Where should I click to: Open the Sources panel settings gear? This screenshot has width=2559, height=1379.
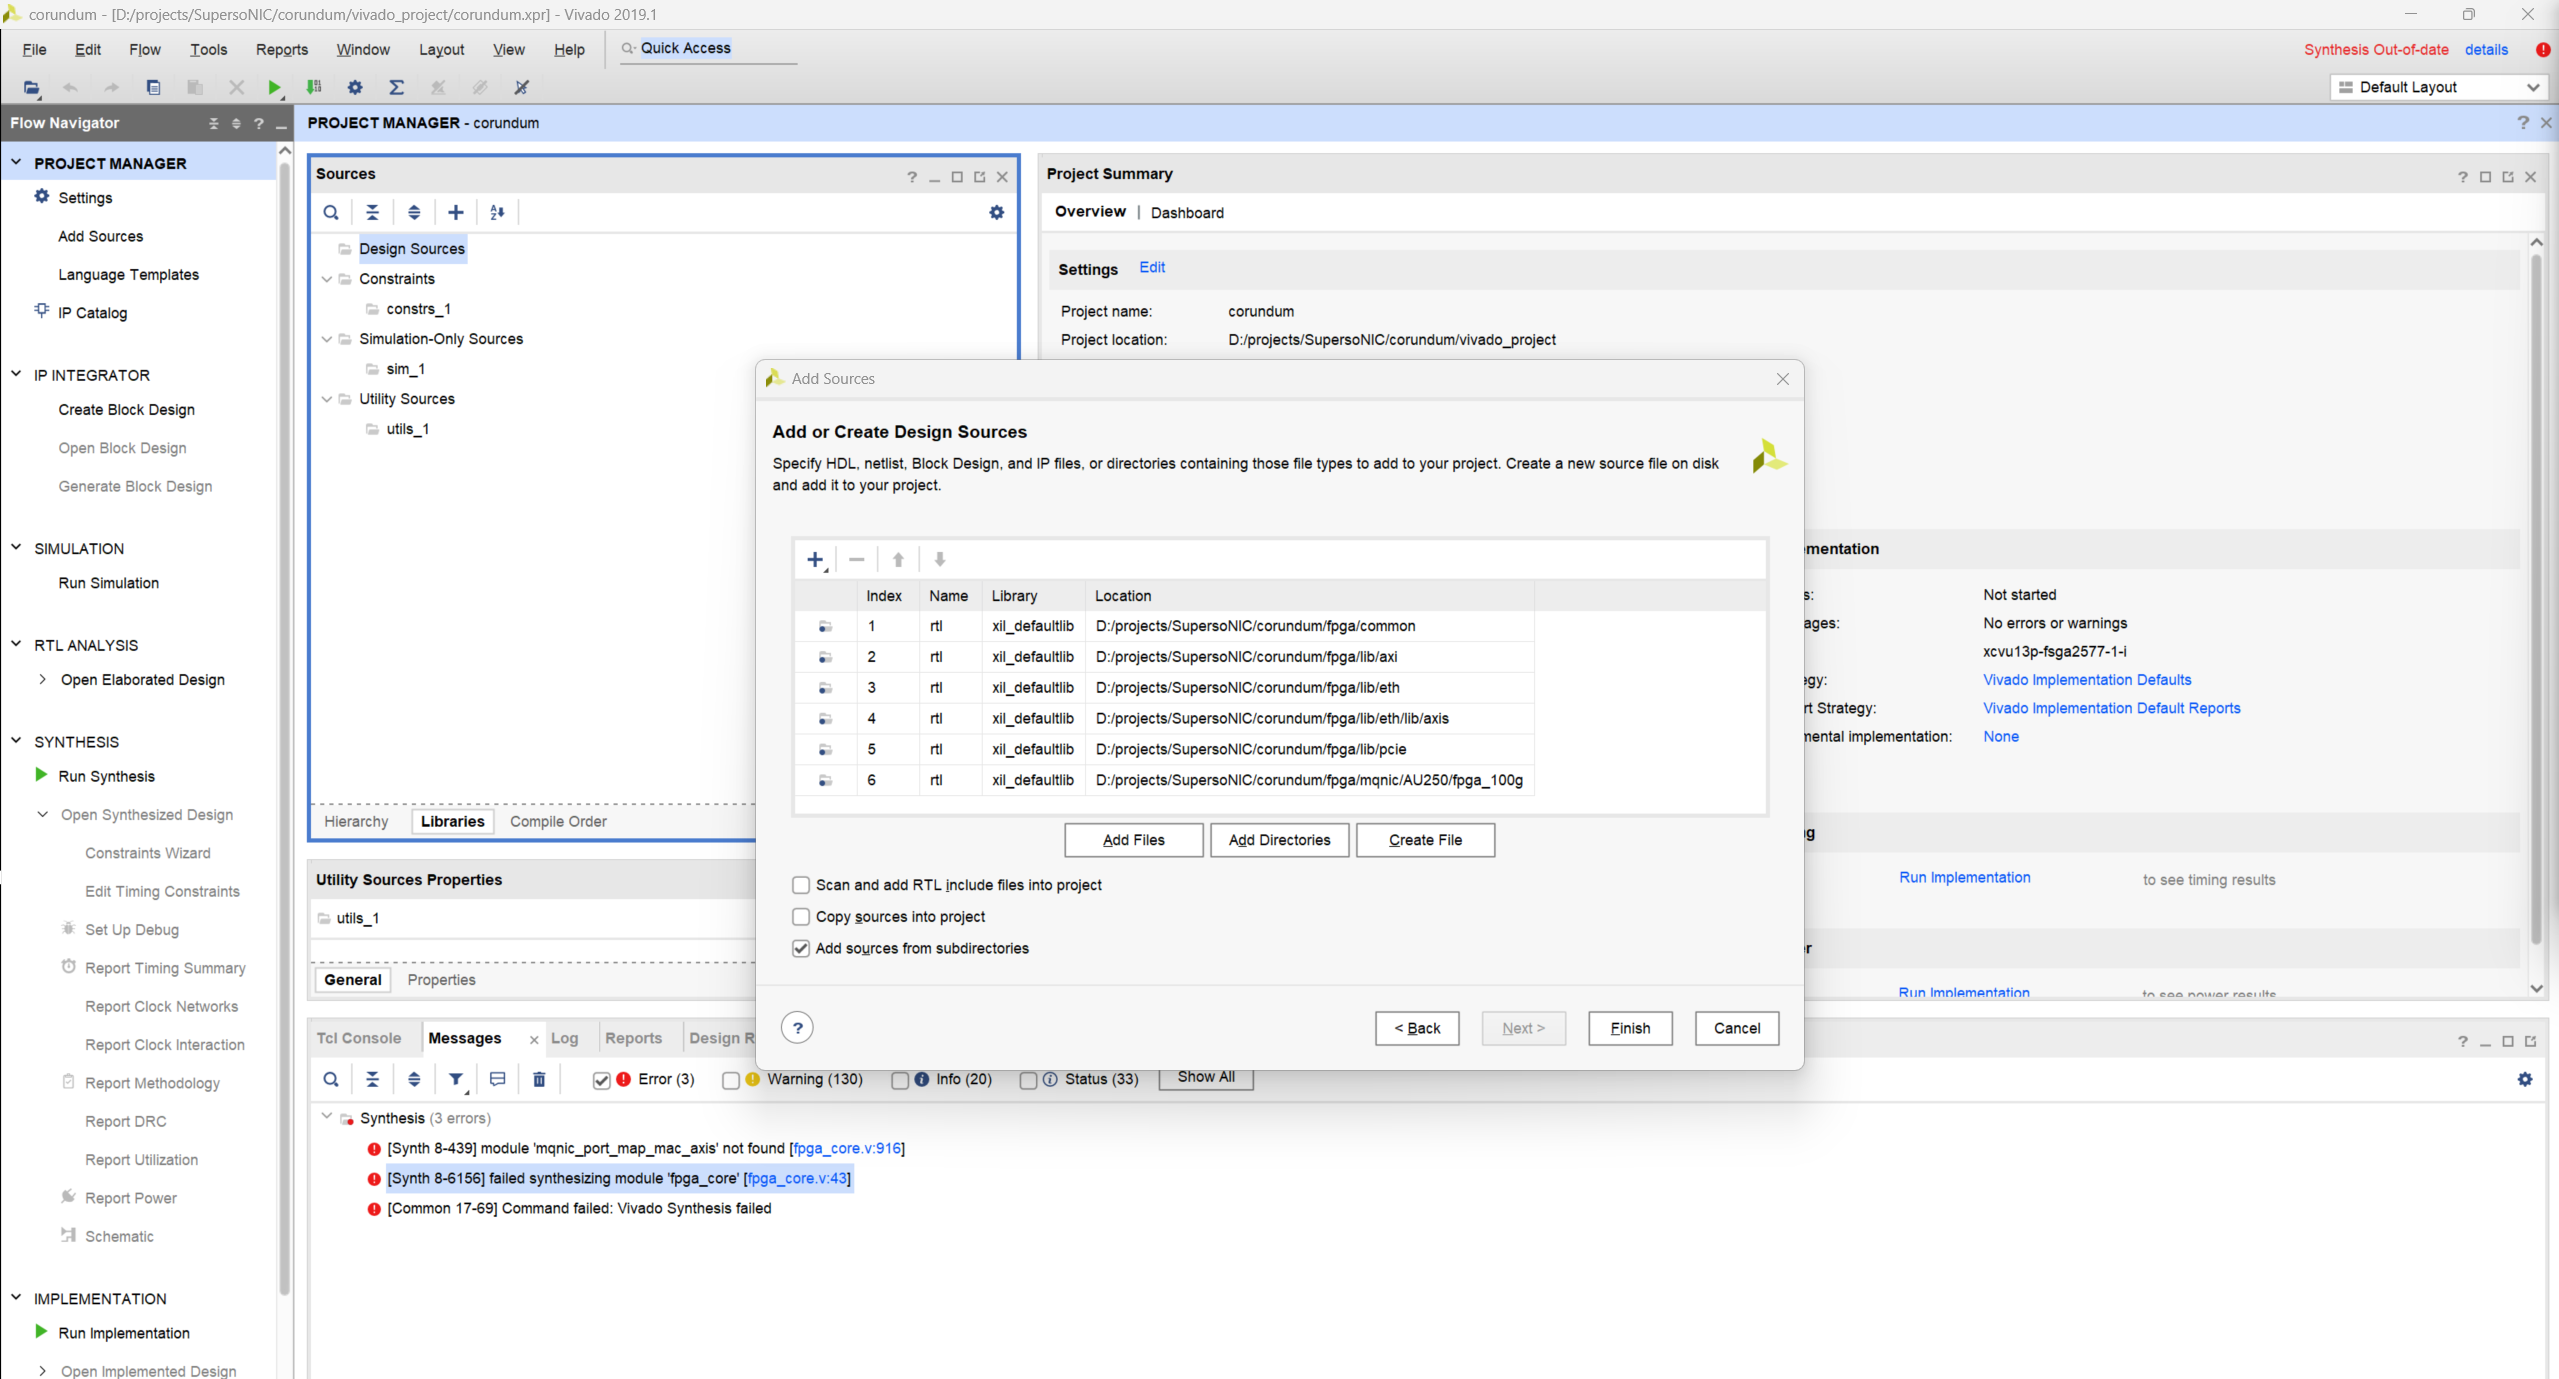[996, 212]
